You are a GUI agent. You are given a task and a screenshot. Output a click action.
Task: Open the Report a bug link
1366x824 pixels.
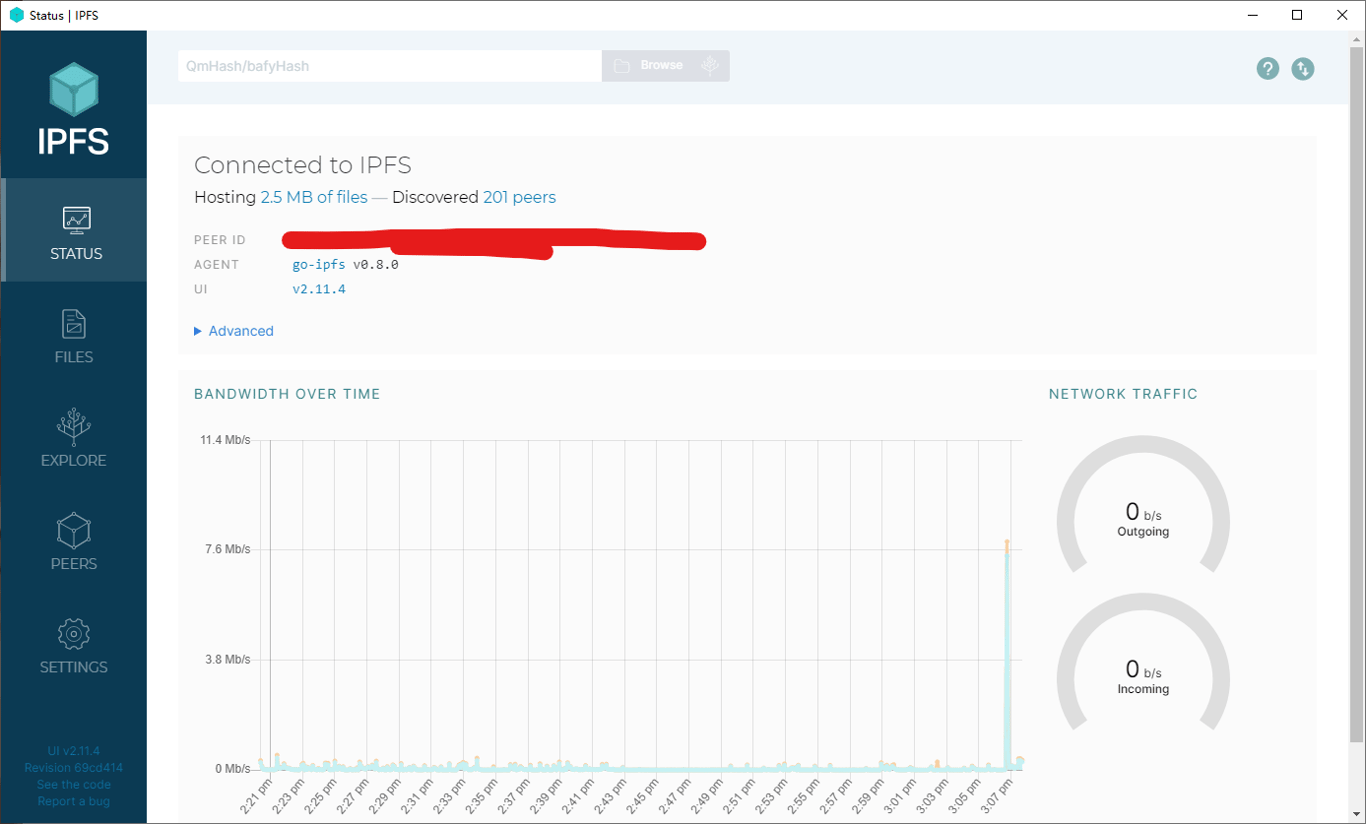74,801
